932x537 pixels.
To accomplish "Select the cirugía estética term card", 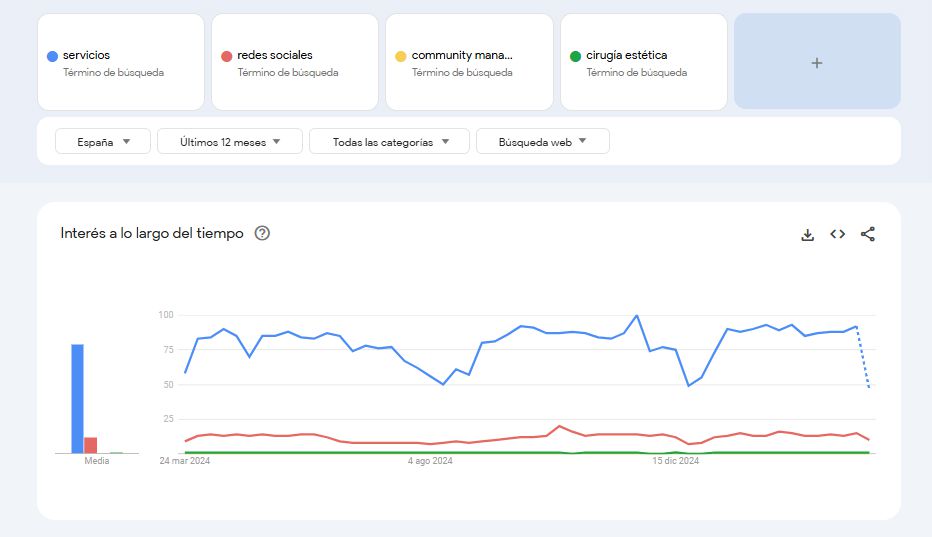I will tap(643, 62).
